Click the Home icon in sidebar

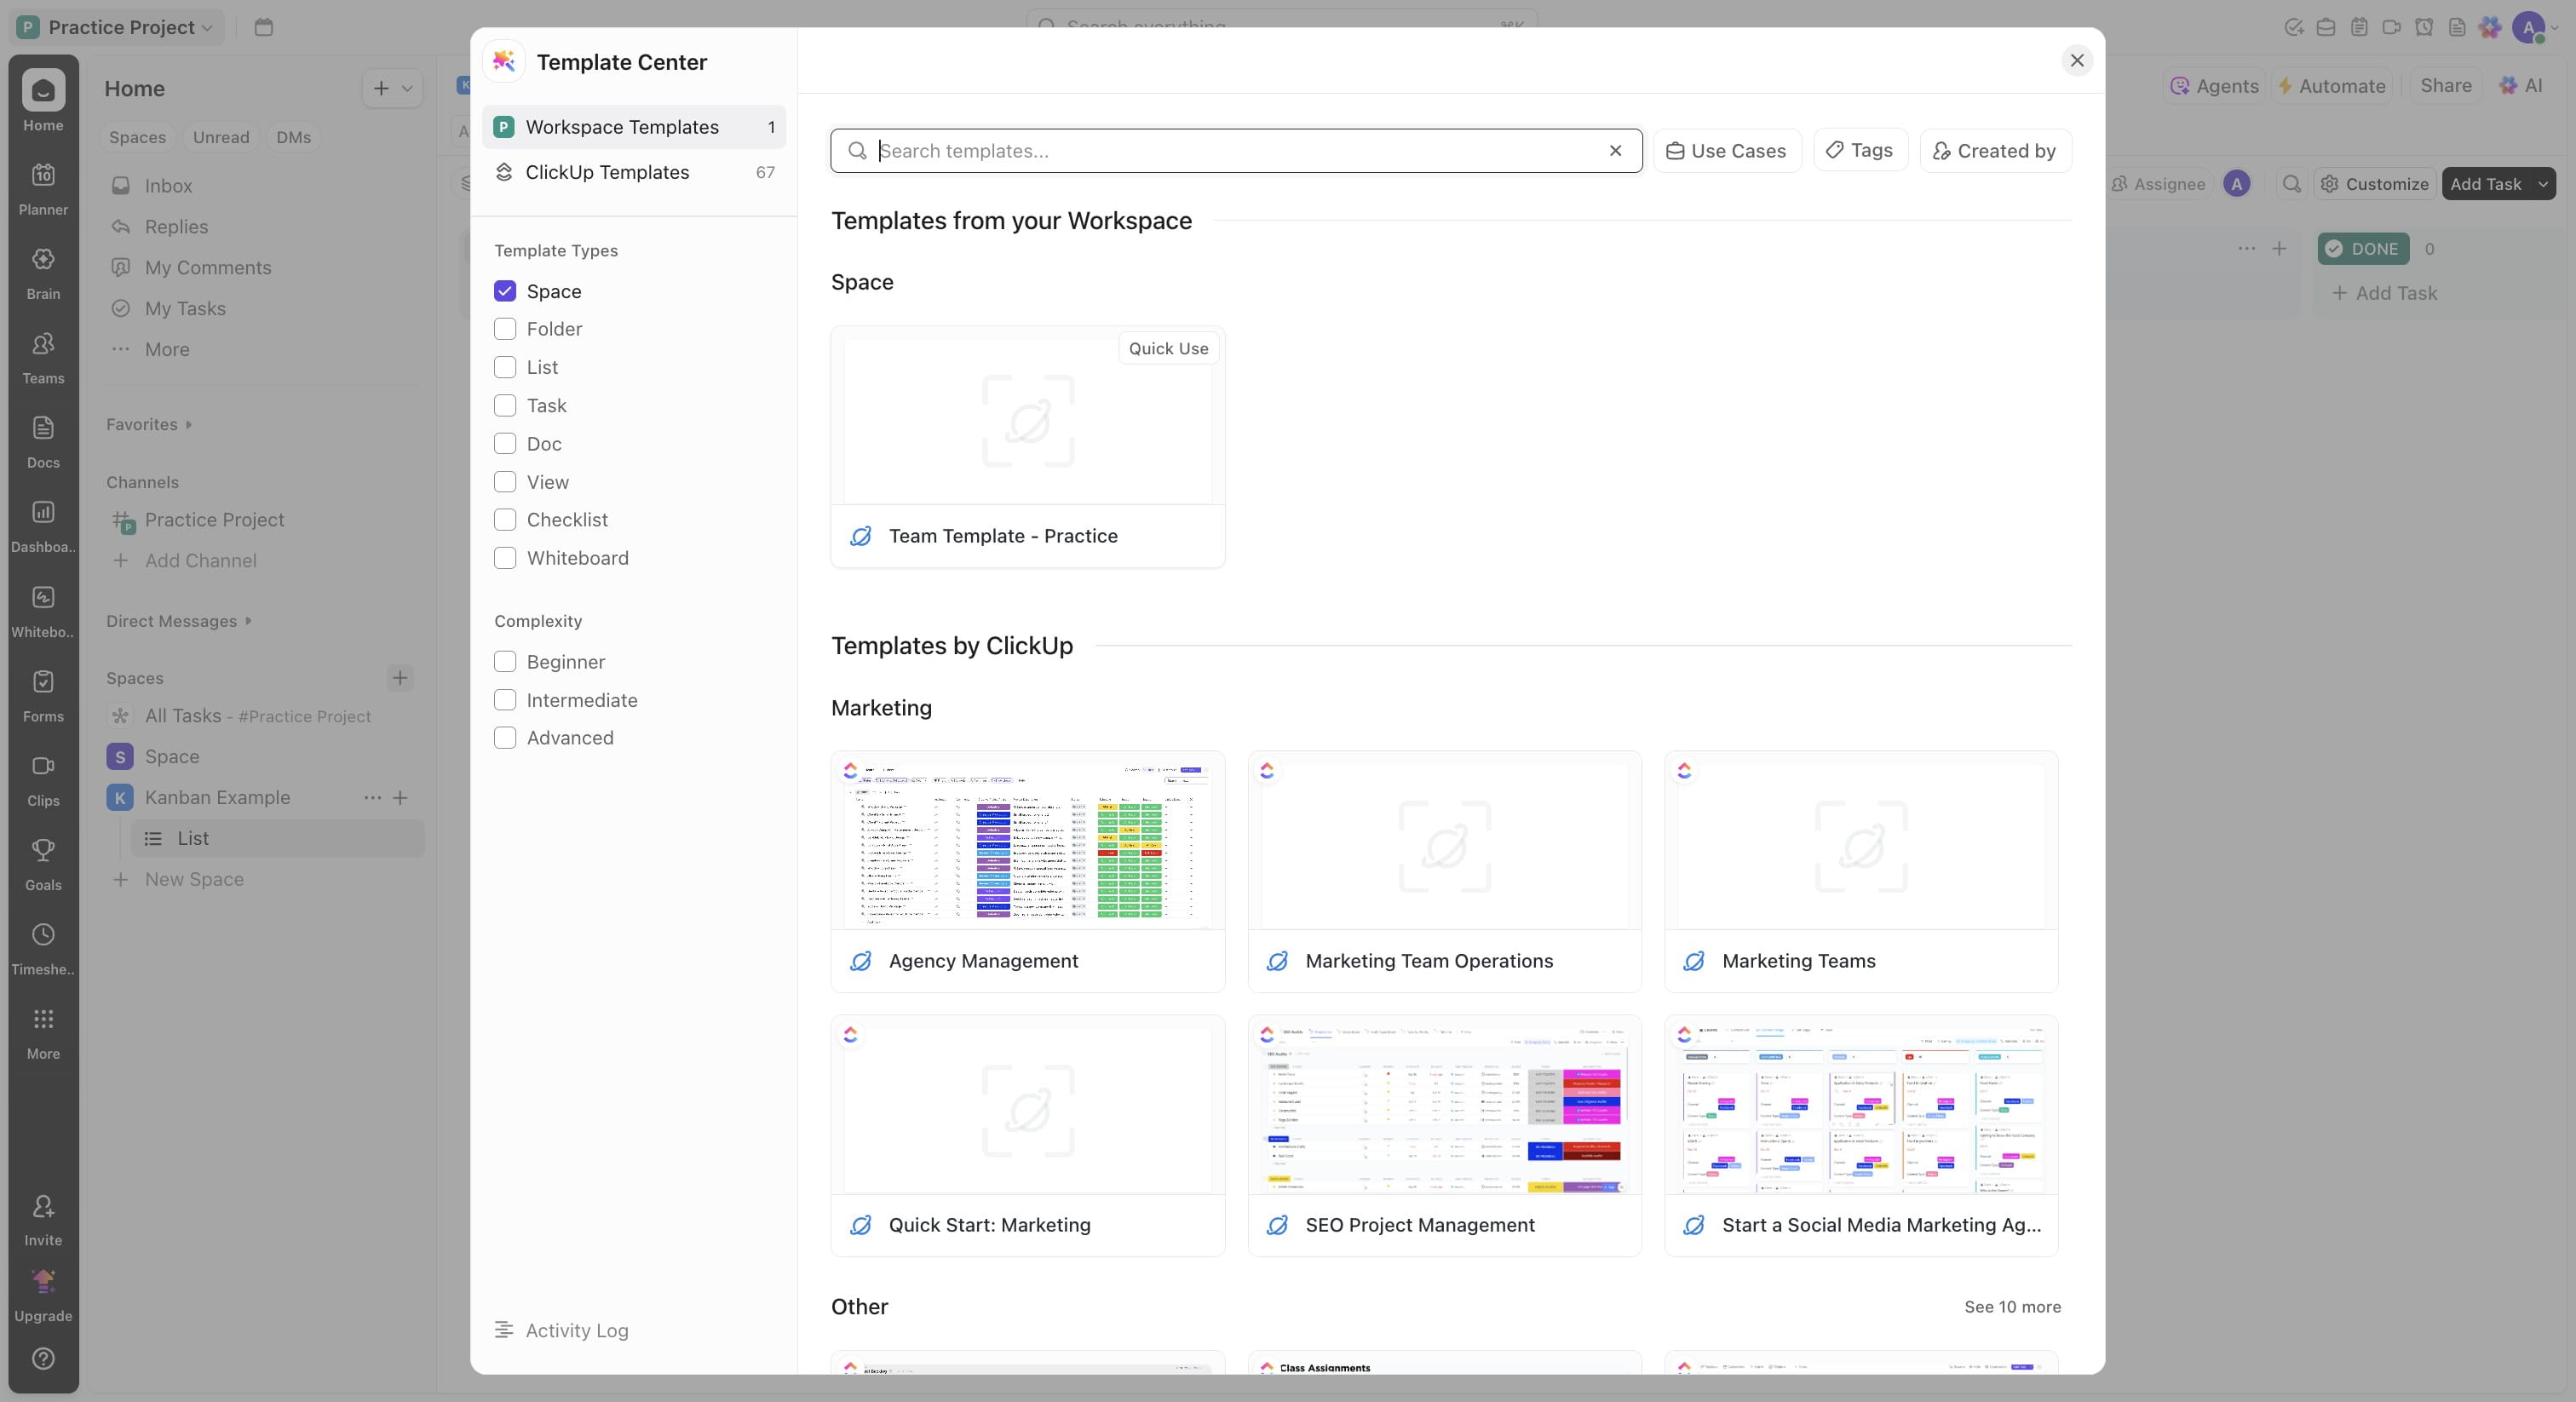[x=43, y=90]
